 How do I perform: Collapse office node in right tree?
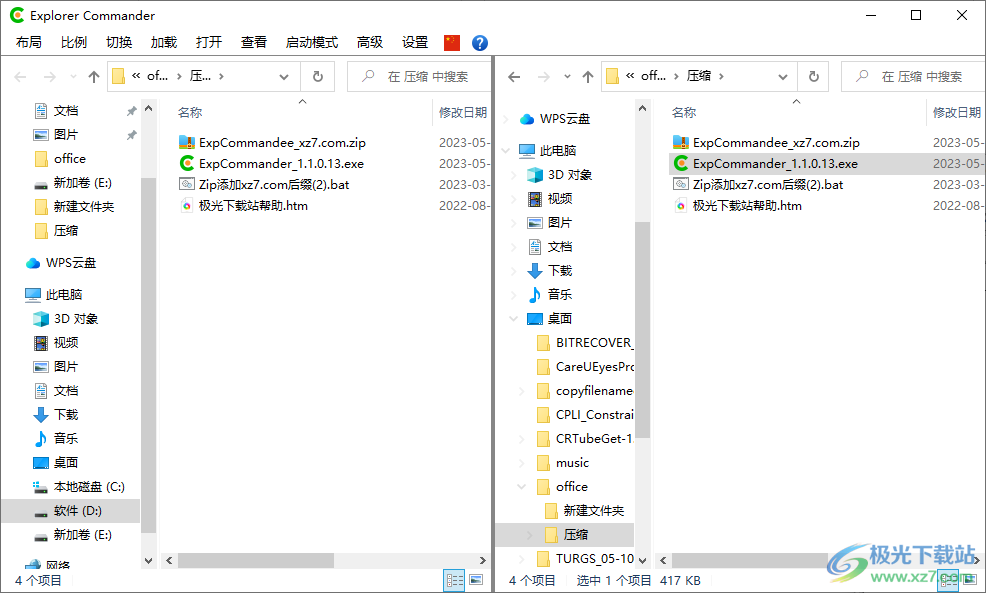point(521,487)
